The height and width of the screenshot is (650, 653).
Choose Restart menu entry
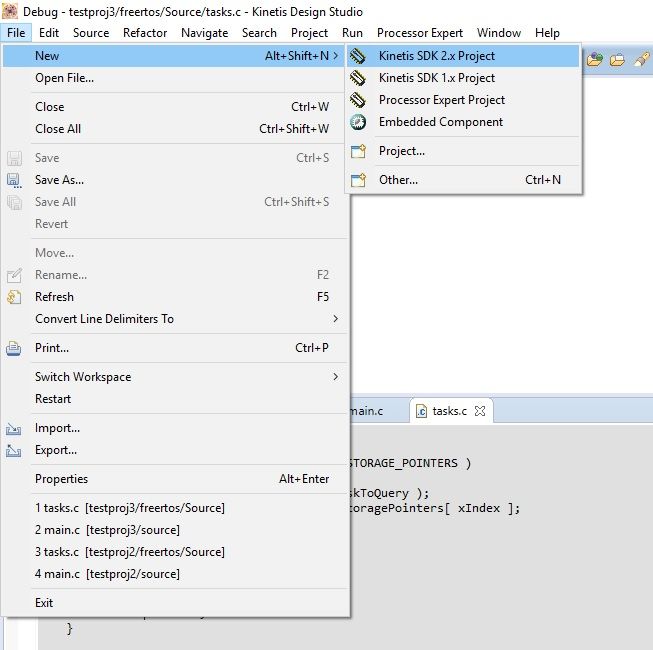pos(175,399)
